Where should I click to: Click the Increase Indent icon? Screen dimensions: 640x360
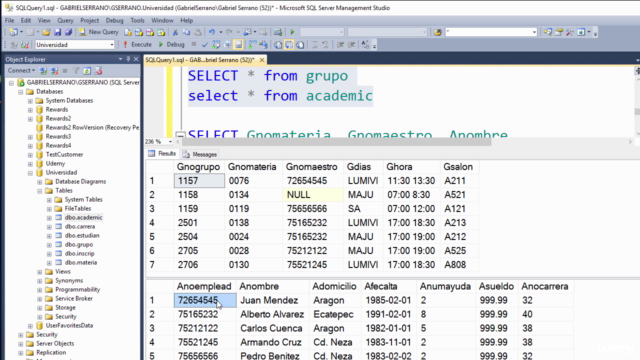(351, 44)
